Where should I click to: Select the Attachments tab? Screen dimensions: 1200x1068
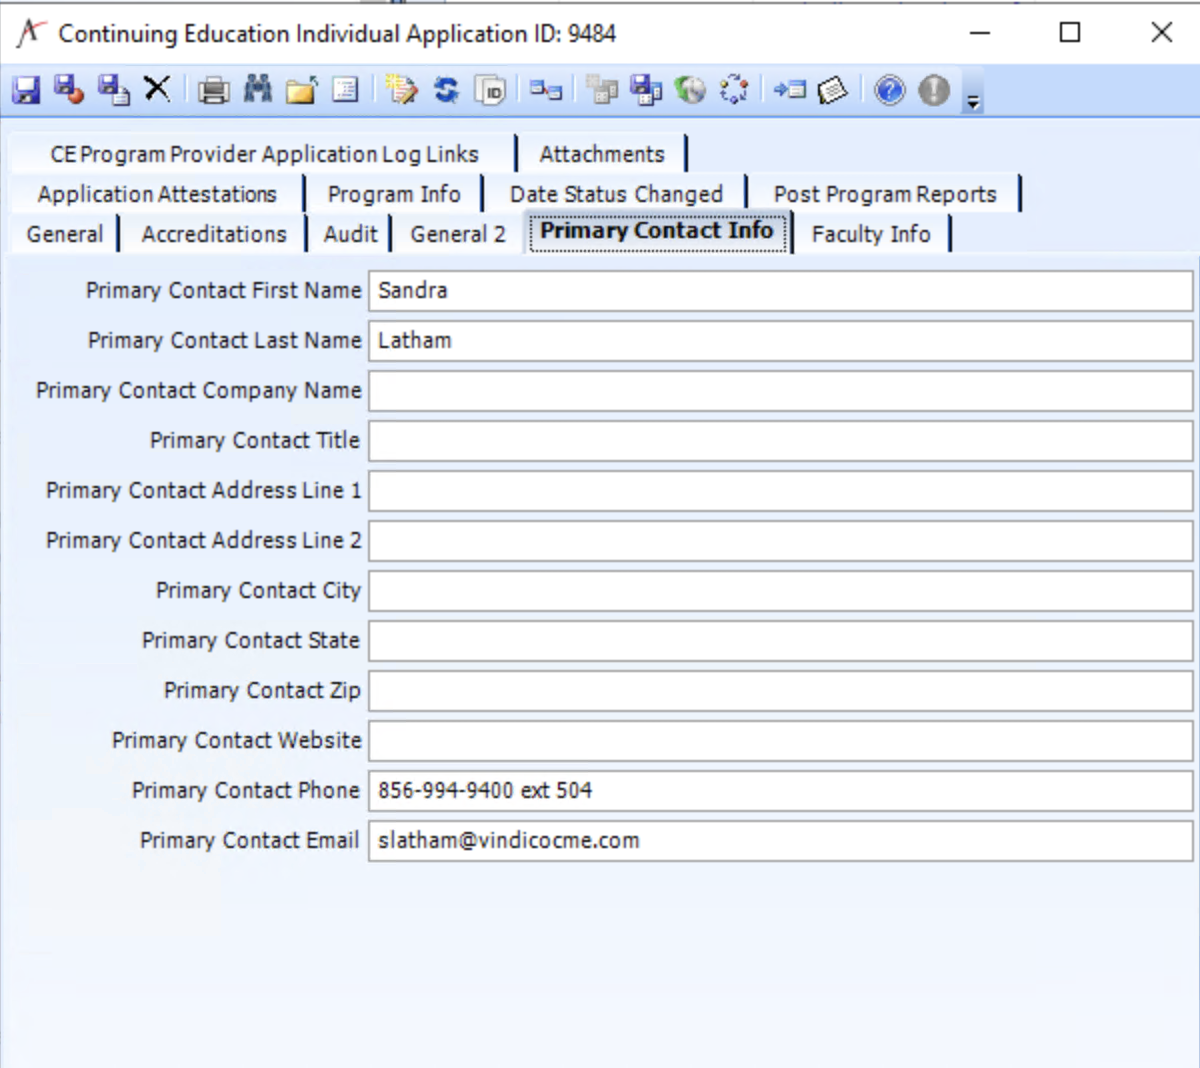pos(601,153)
